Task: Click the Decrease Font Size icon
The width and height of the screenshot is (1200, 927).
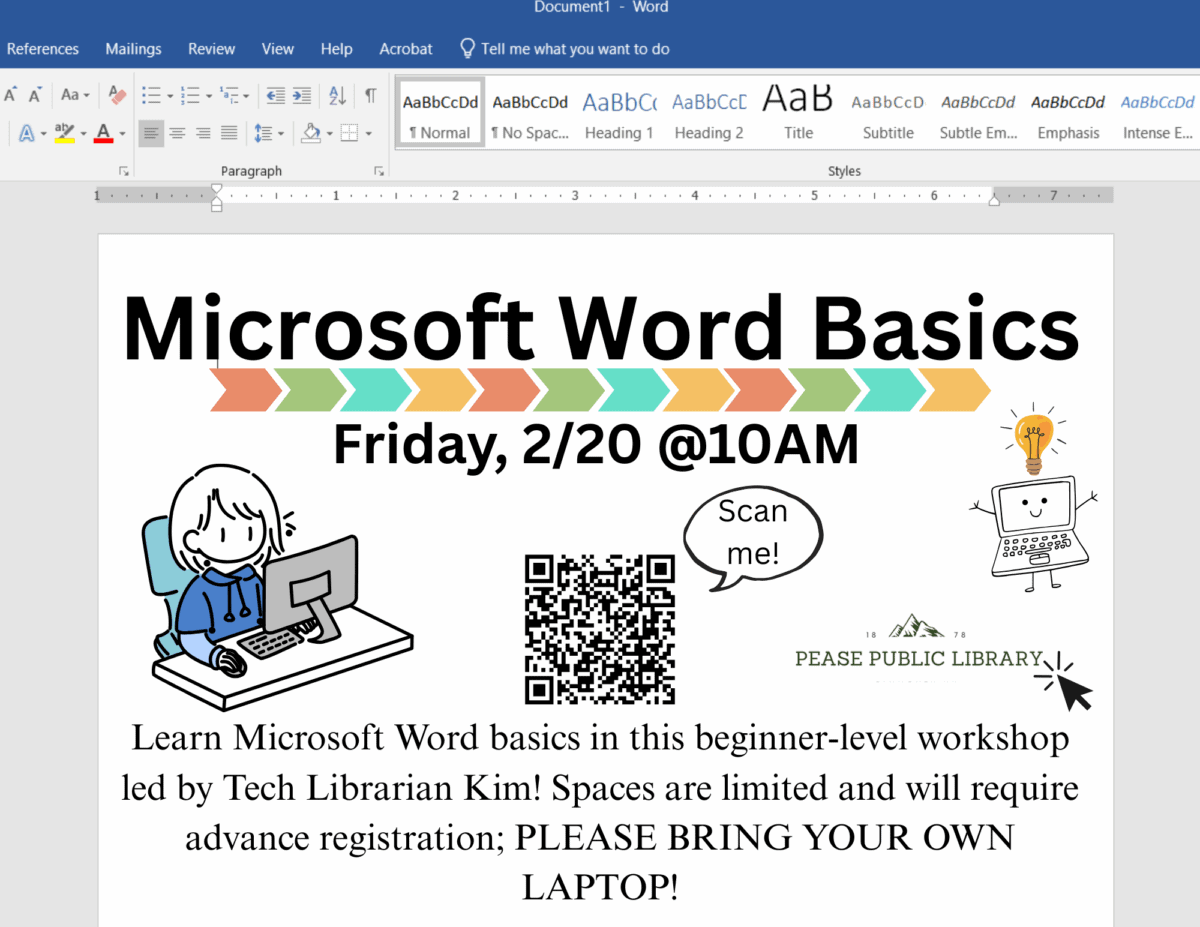Action: (x=33, y=95)
